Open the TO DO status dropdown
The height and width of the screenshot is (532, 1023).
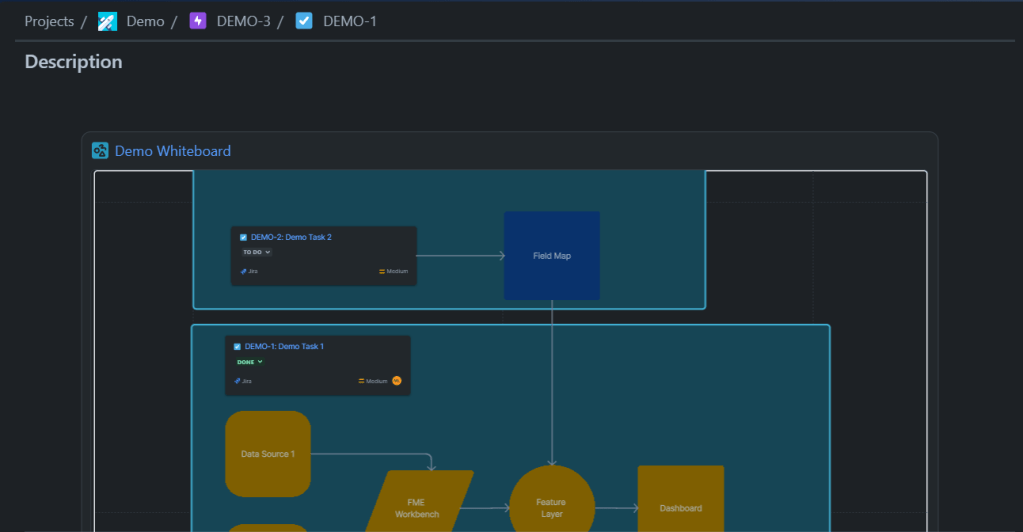(256, 252)
